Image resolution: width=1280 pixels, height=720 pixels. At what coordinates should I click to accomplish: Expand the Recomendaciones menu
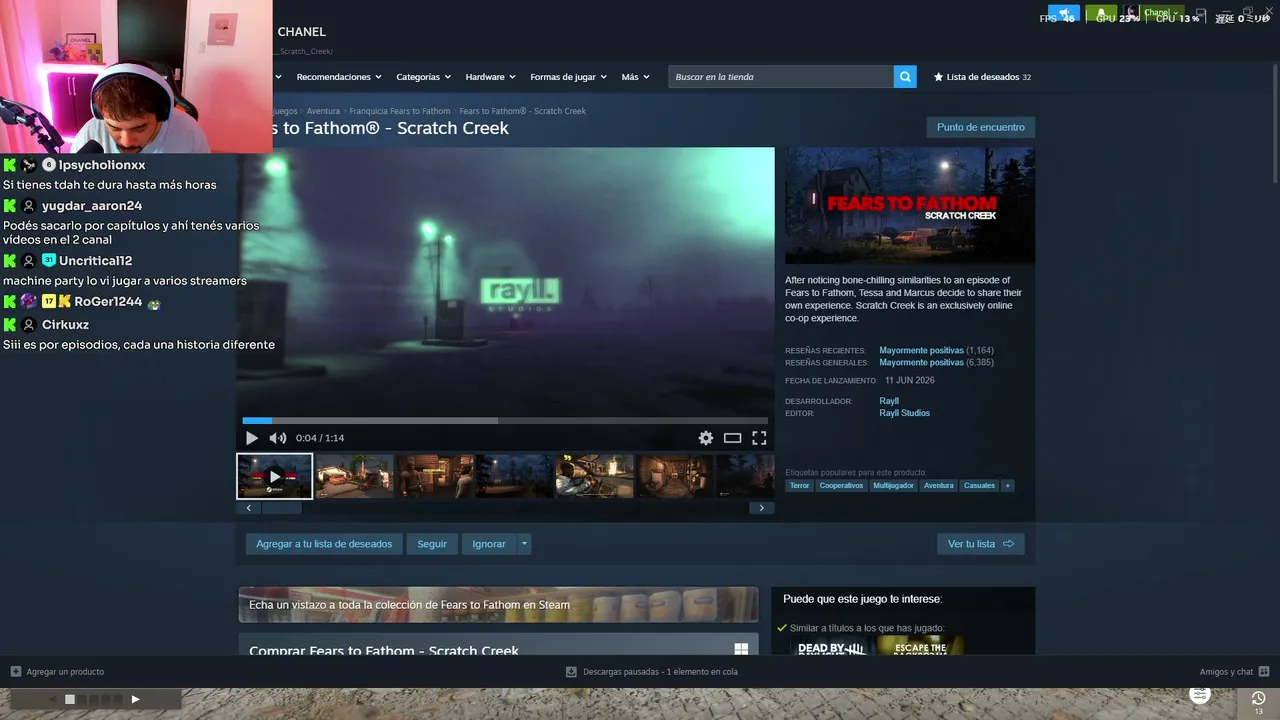(x=339, y=77)
